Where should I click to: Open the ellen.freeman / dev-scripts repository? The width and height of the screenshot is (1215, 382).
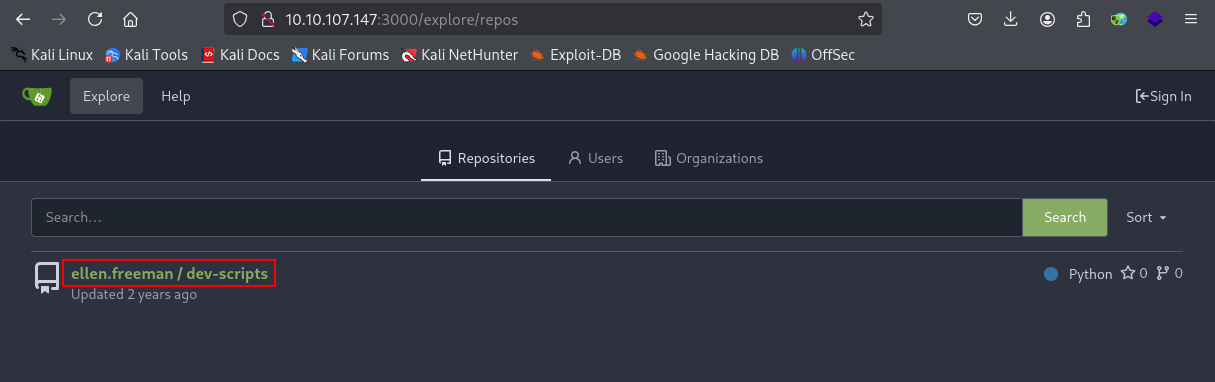click(x=169, y=273)
